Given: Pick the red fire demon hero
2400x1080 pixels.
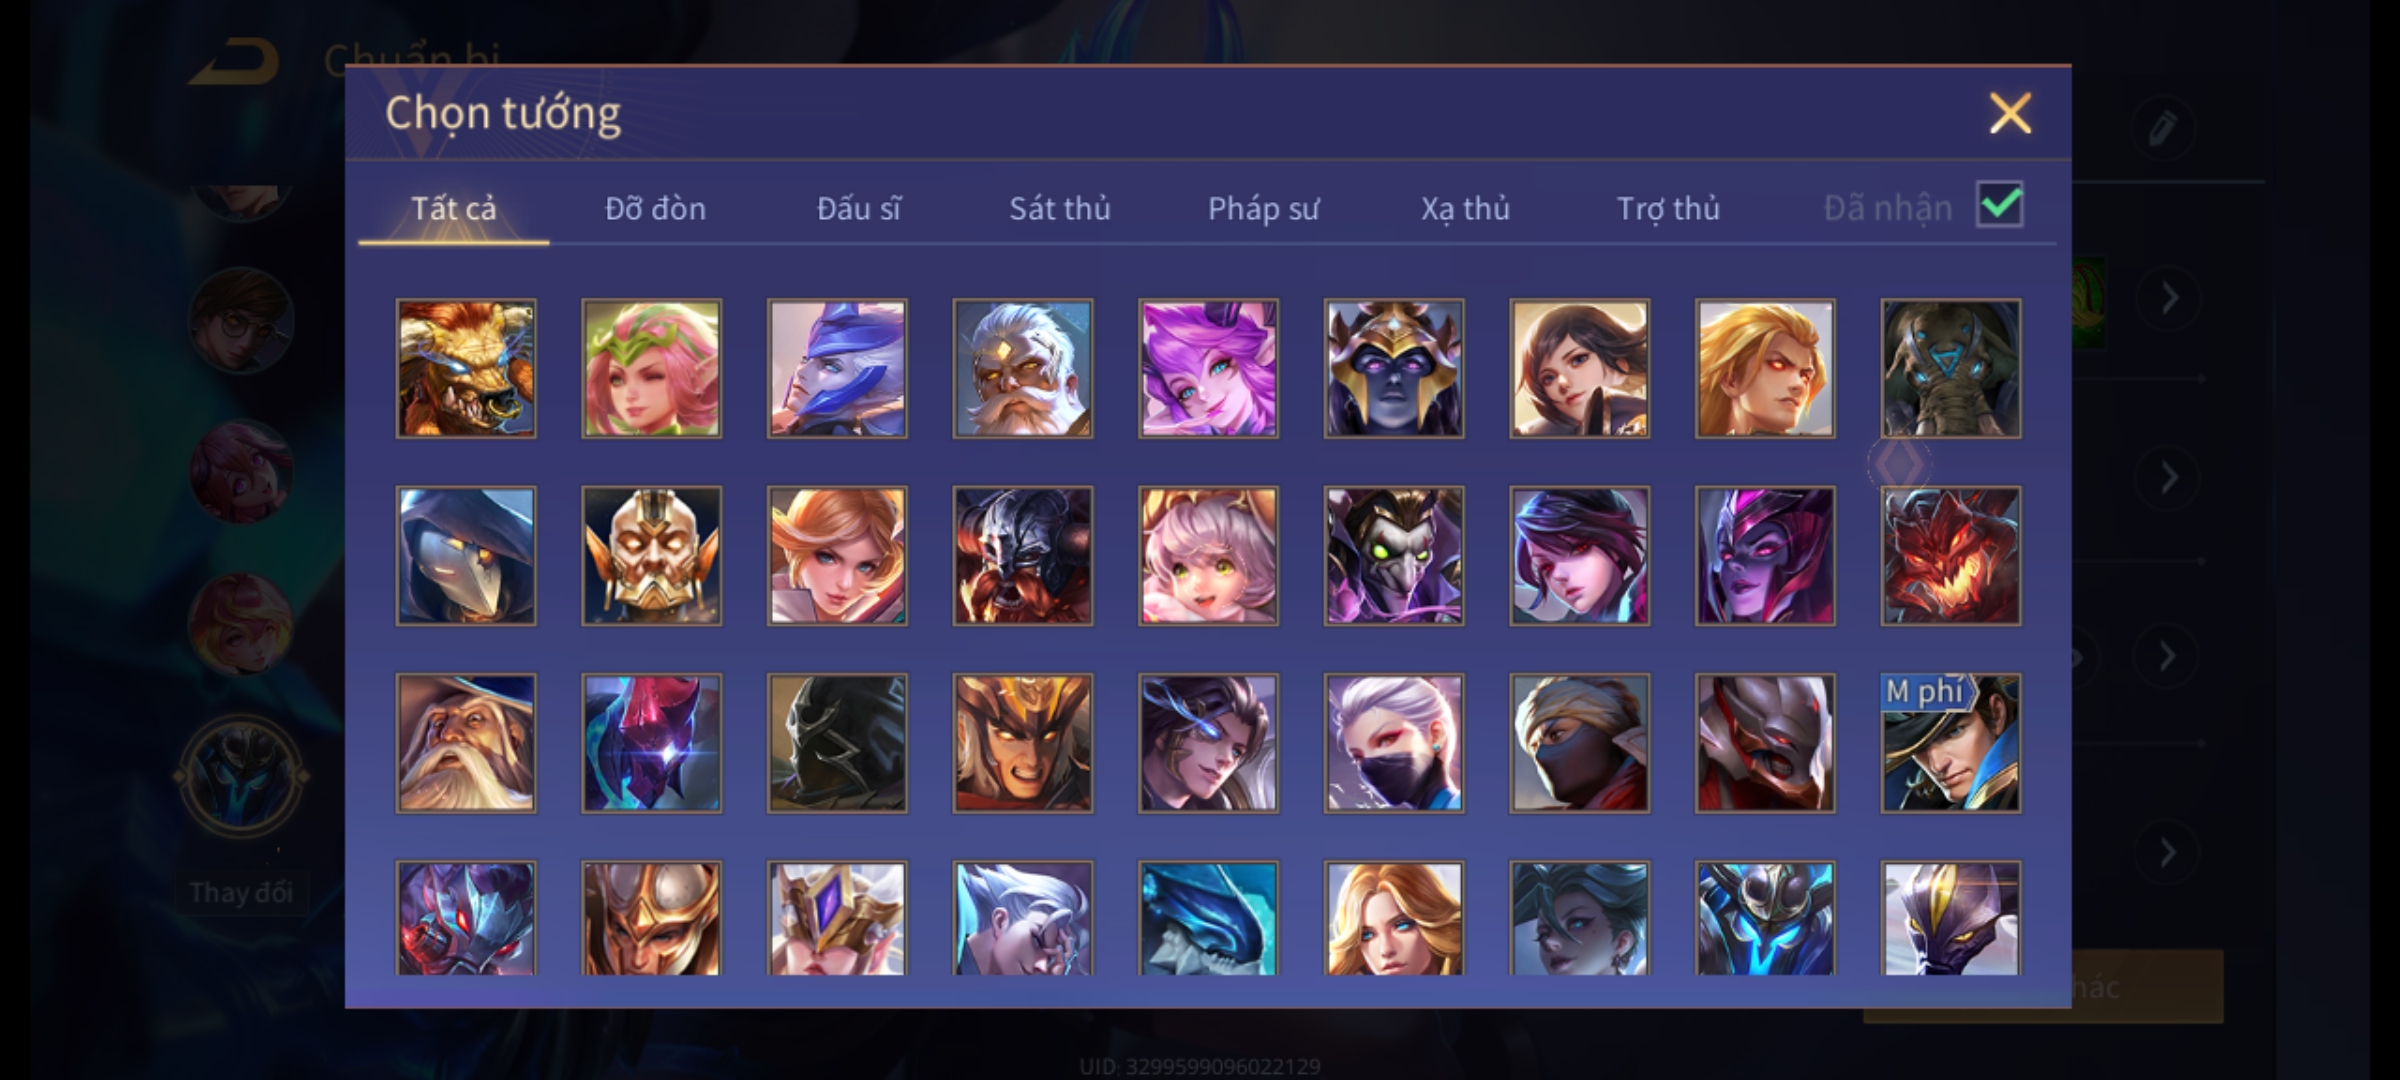Looking at the screenshot, I should point(1950,556).
